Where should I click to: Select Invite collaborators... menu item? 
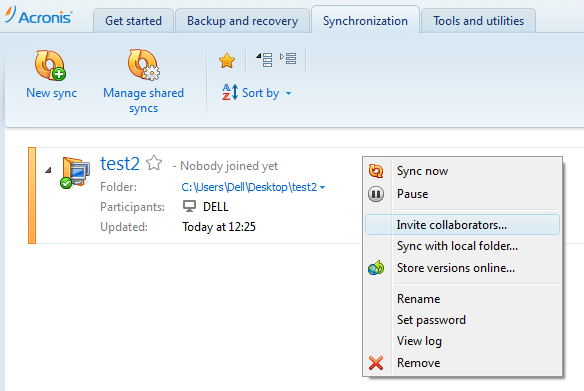point(462,225)
